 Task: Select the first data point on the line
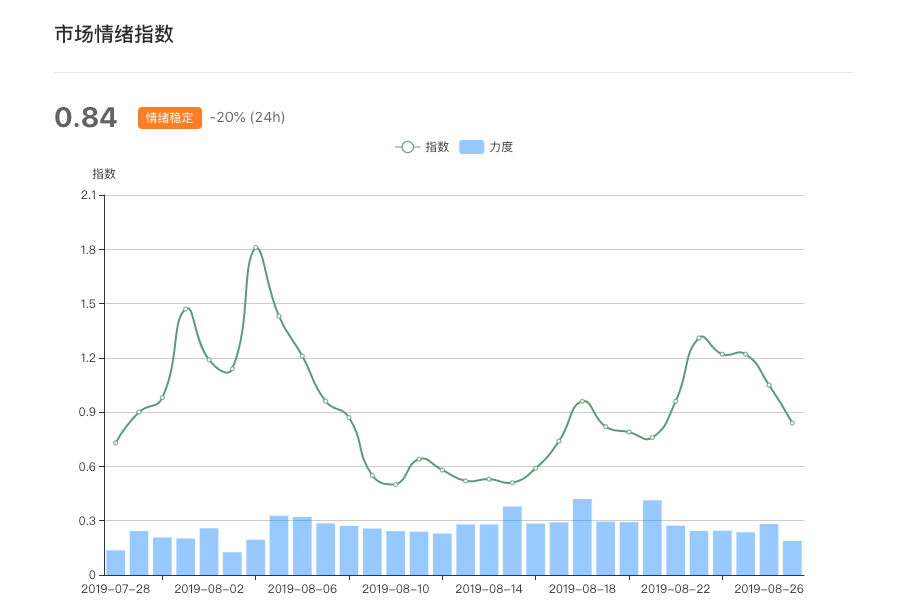tap(116, 443)
